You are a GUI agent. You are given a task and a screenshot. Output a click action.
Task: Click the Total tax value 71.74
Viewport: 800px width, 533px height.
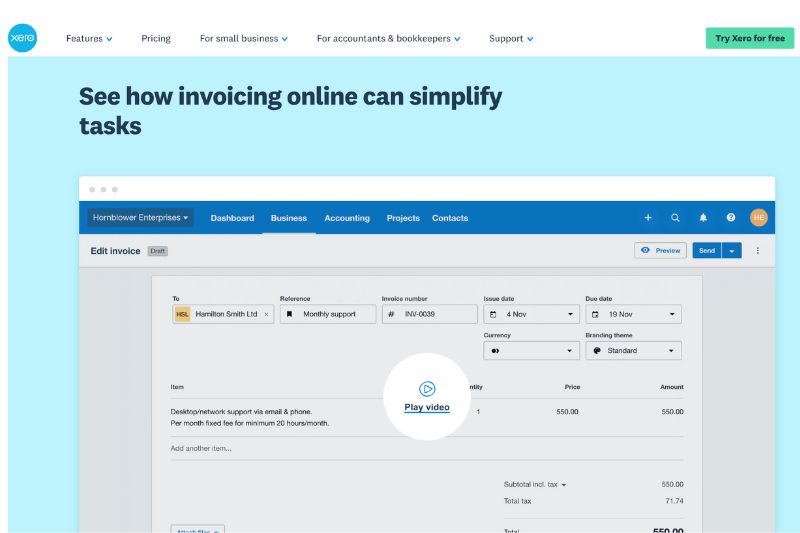(x=674, y=501)
